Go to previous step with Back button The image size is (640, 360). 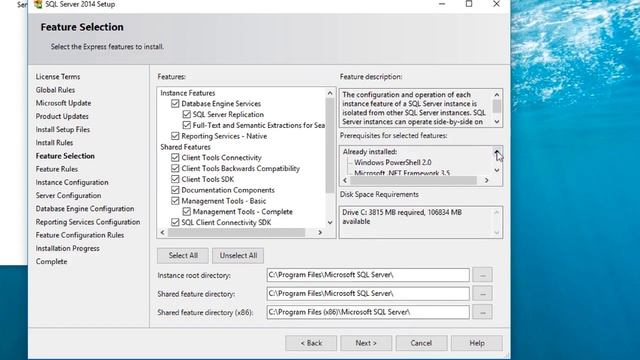pos(311,343)
